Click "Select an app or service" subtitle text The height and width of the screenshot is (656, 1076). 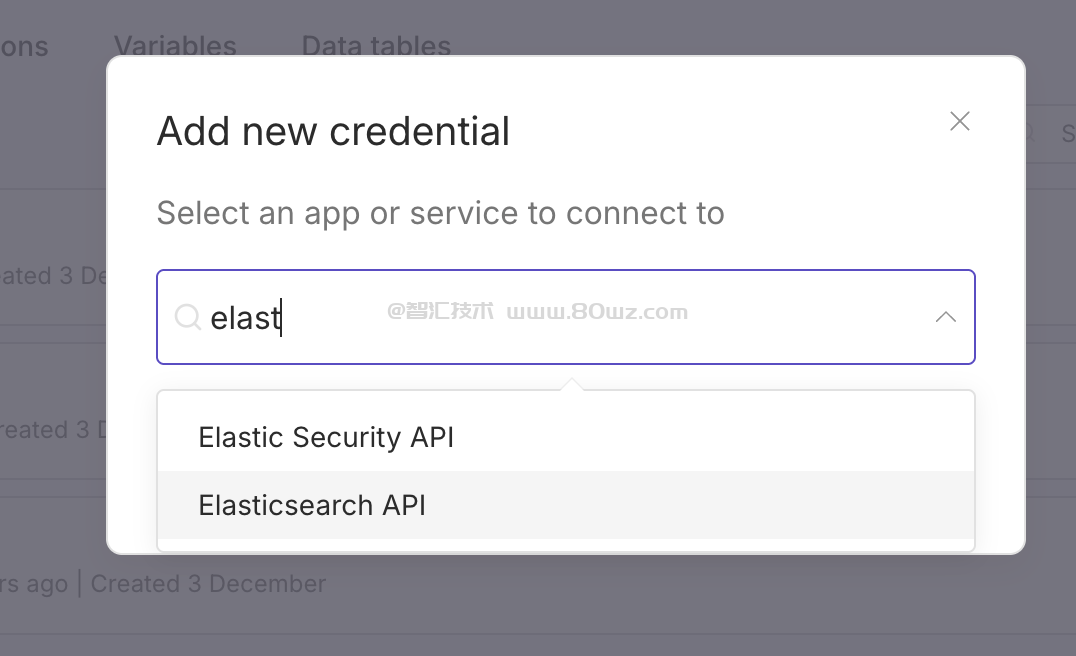click(x=440, y=213)
